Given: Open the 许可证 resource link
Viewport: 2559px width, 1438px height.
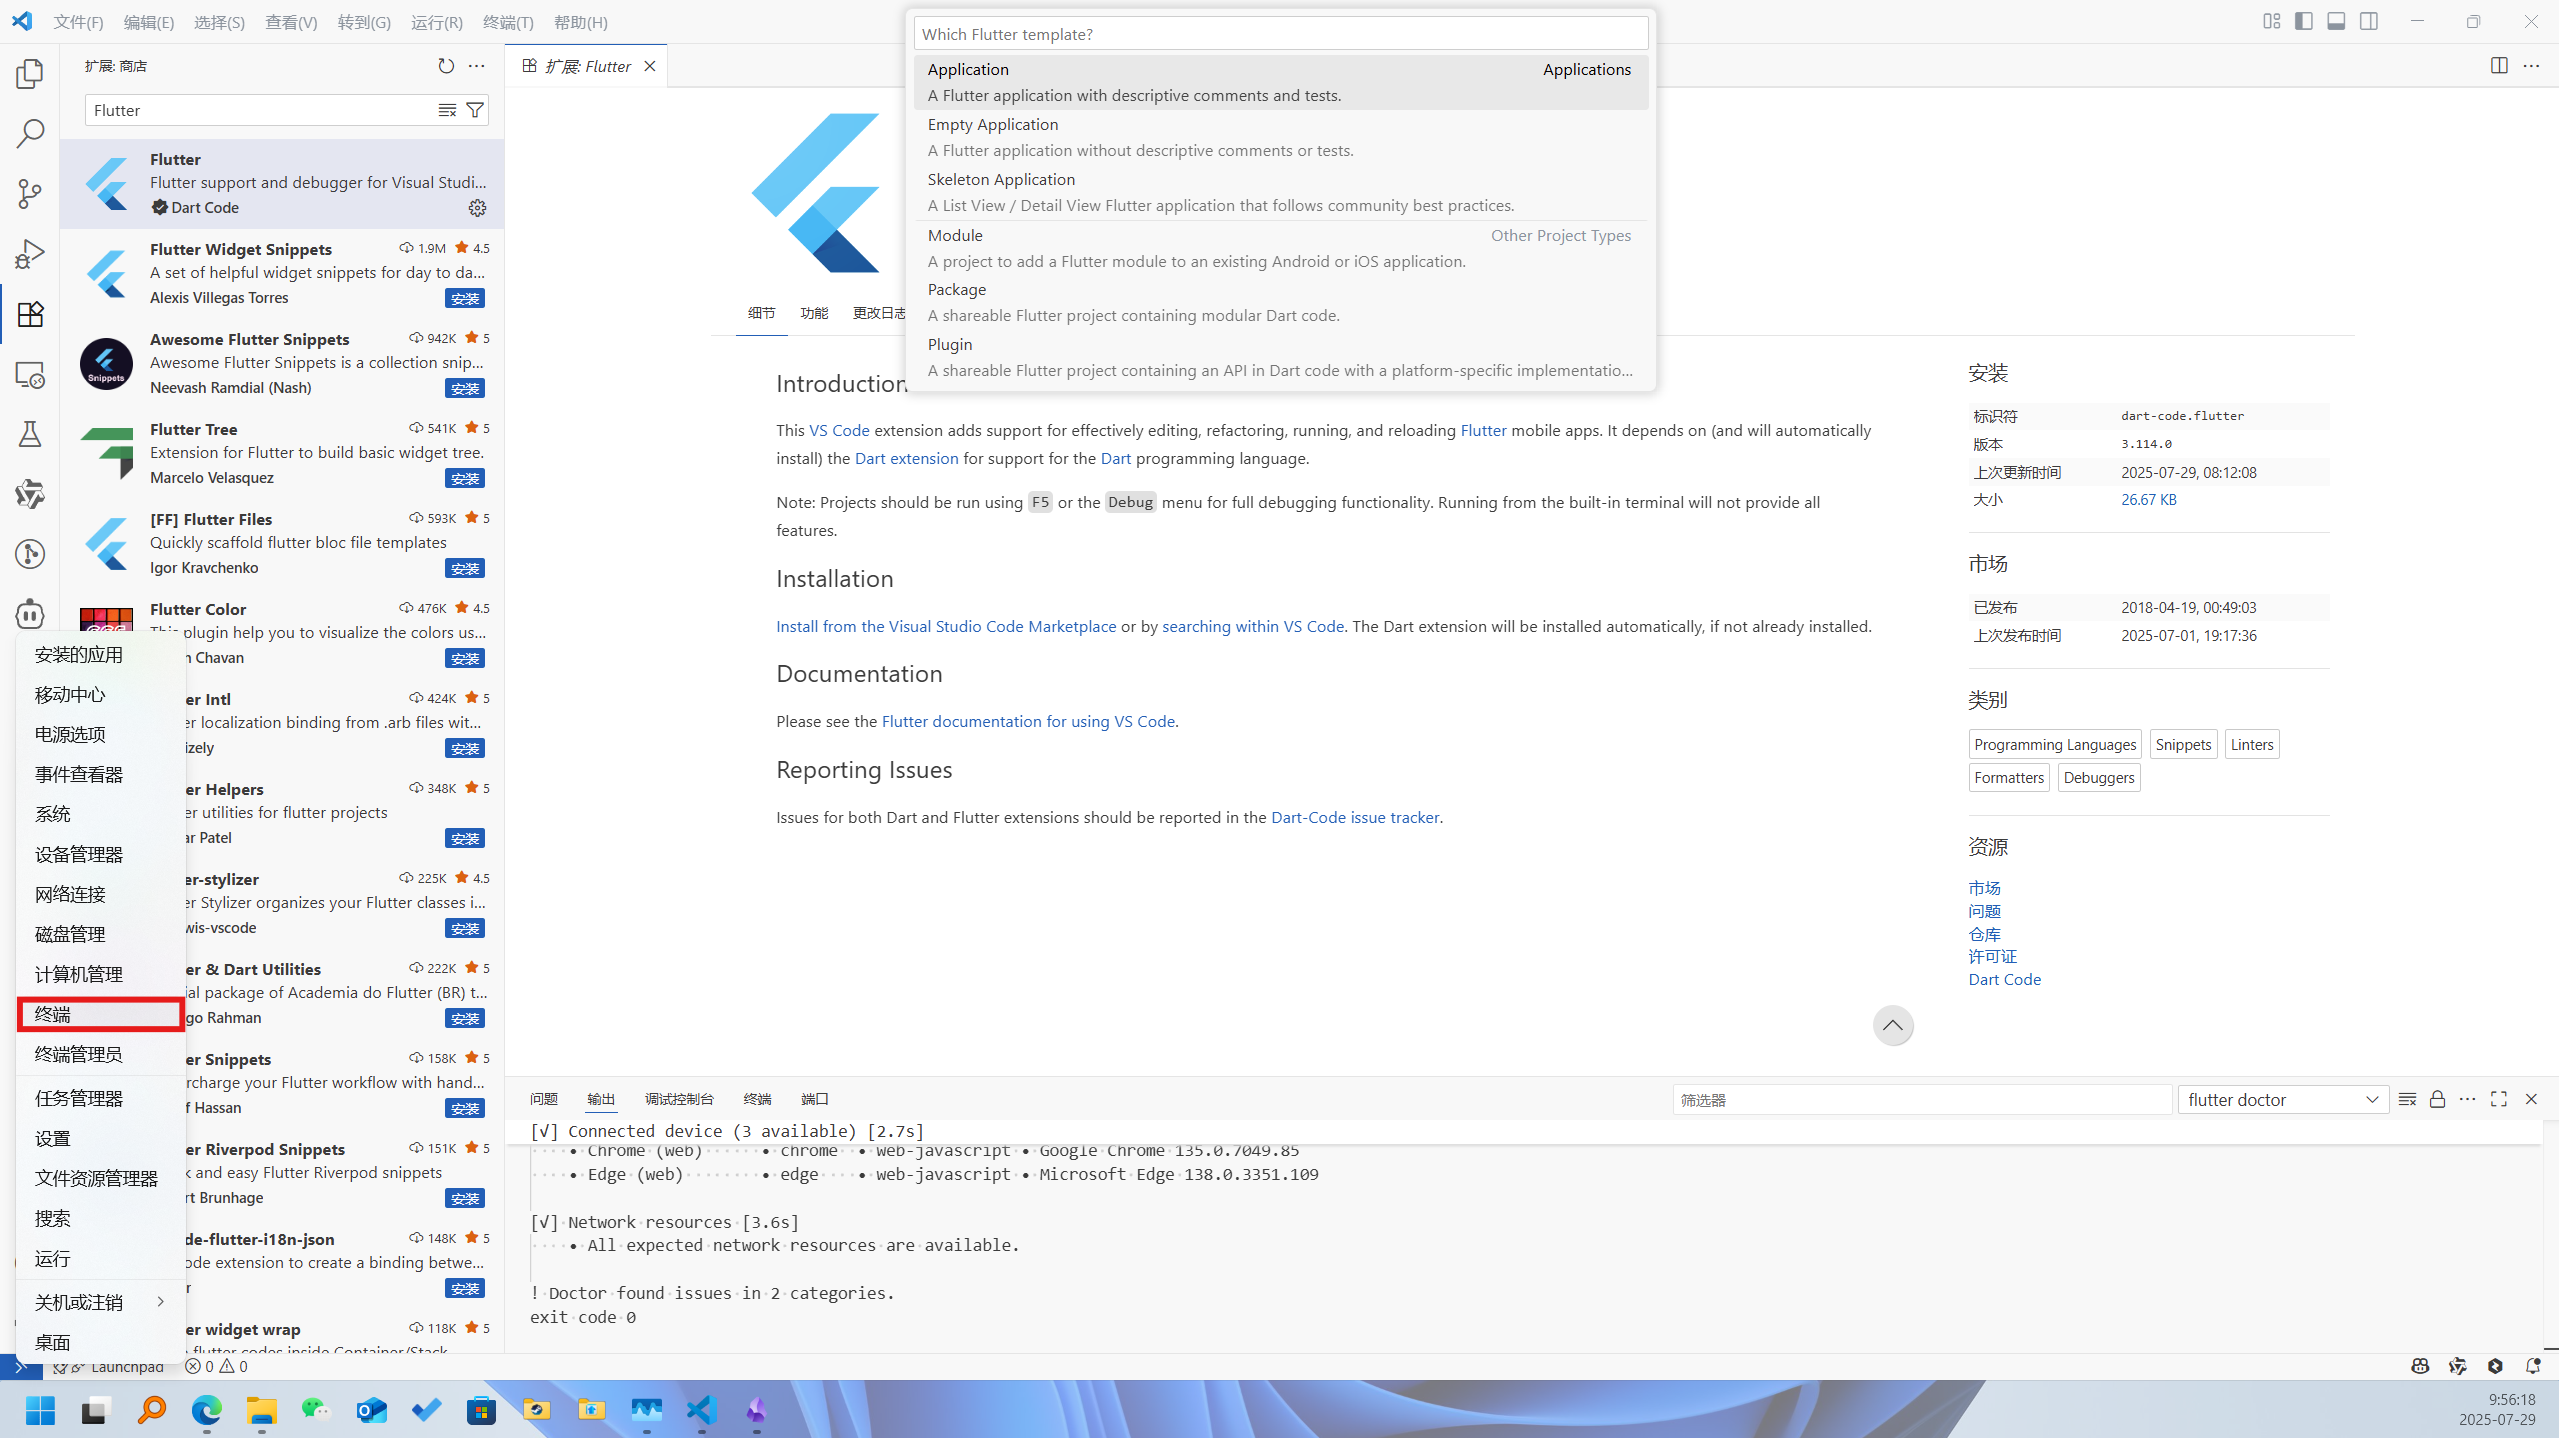Looking at the screenshot, I should pyautogui.click(x=1992, y=956).
